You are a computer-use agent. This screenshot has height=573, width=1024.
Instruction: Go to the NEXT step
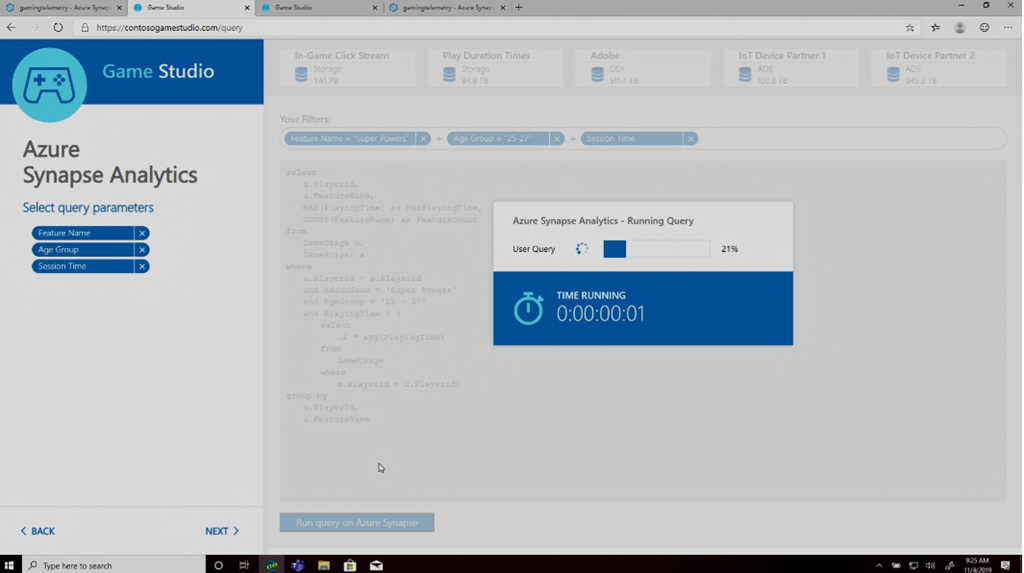[x=222, y=531]
